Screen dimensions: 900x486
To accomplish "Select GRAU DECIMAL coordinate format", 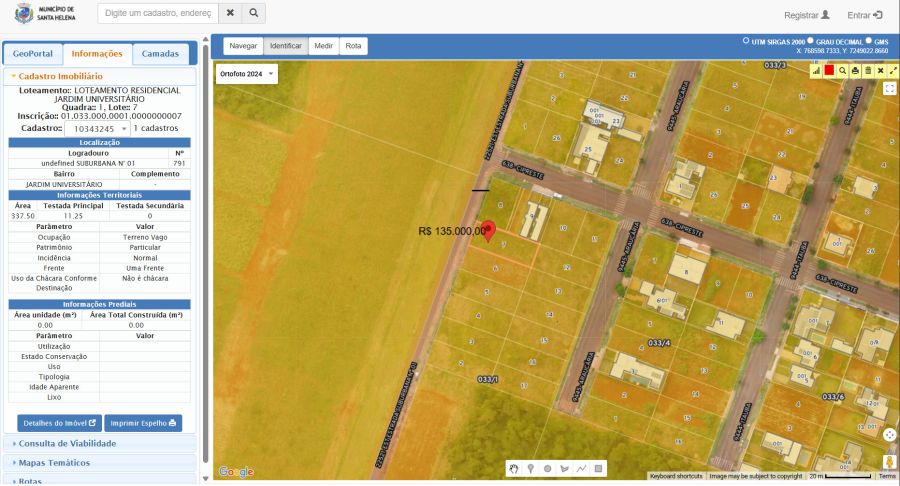I will 810,41.
